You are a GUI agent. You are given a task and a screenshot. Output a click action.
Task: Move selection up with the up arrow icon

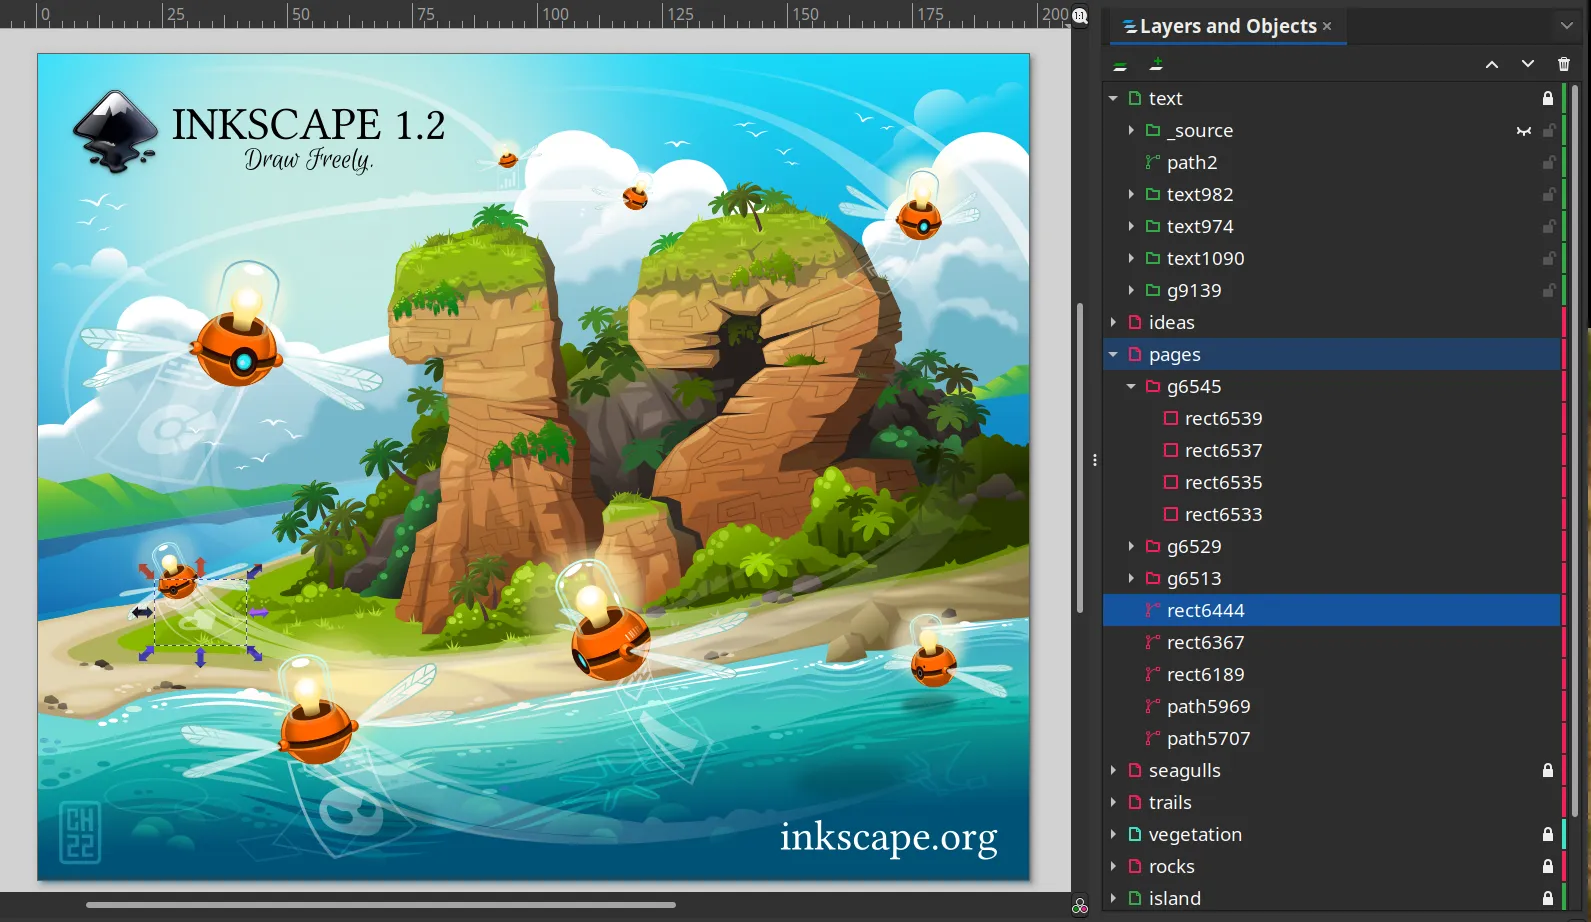(x=1492, y=64)
